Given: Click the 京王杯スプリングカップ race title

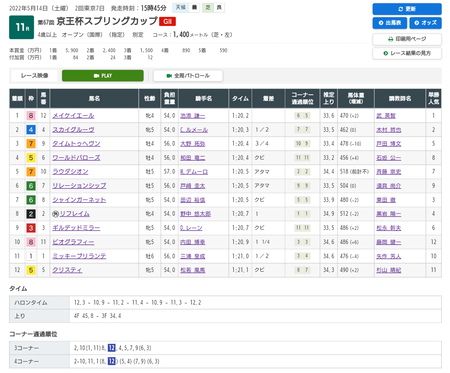Looking at the screenshot, I should [x=107, y=21].
